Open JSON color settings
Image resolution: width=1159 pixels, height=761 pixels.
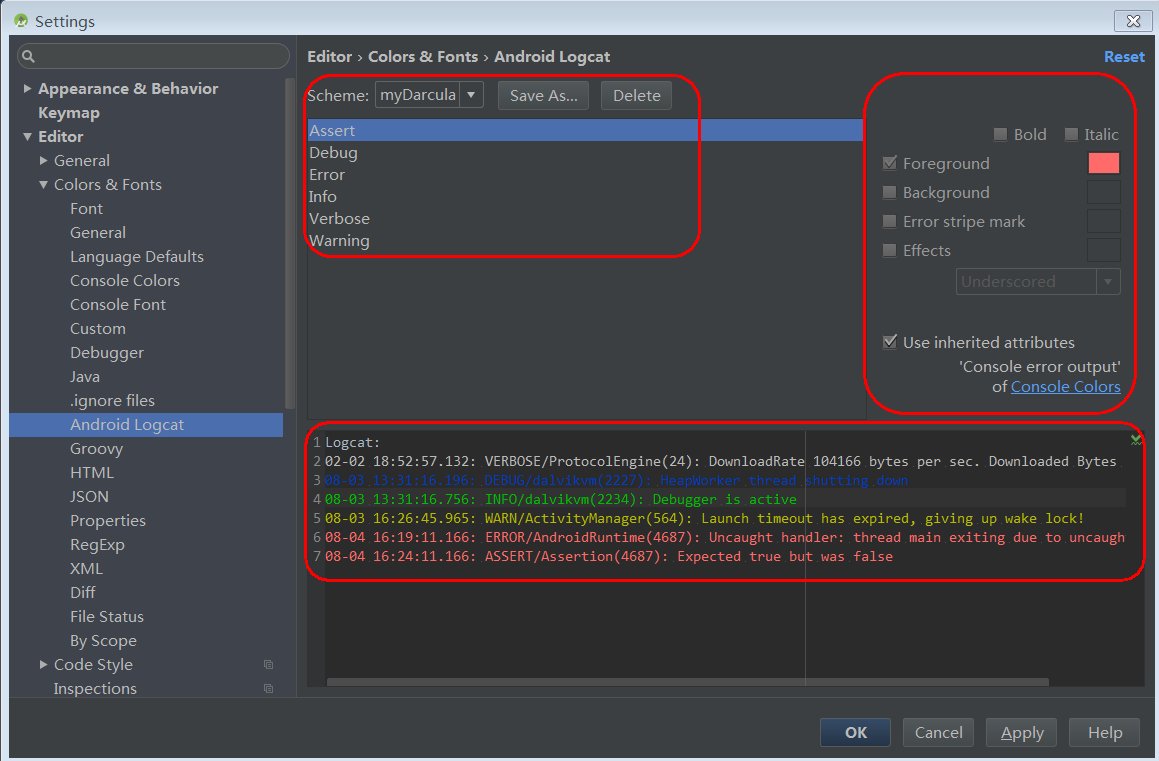89,496
